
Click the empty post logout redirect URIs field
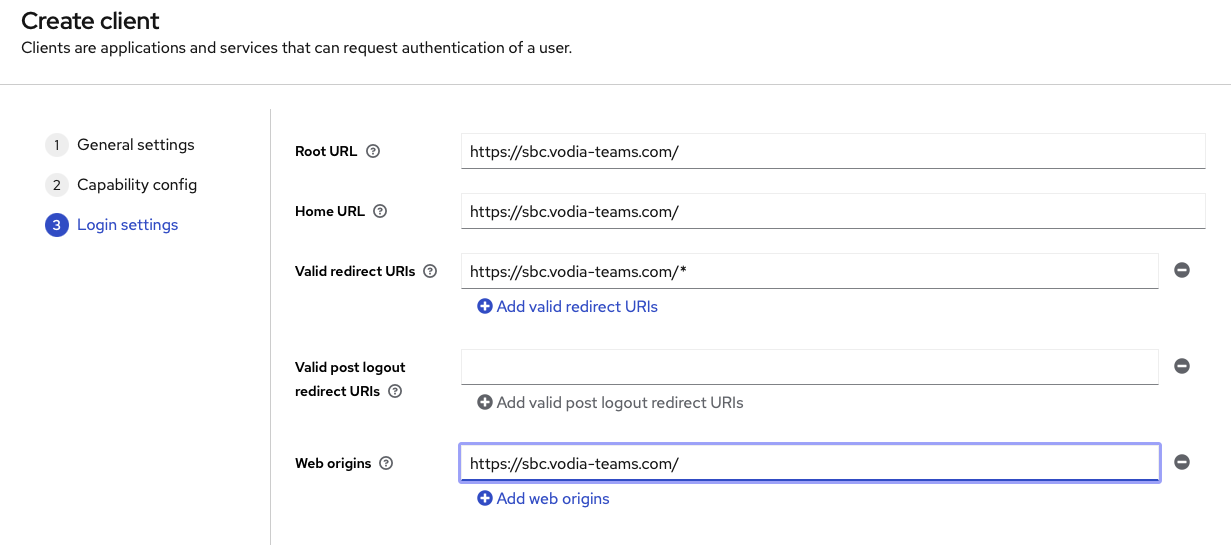810,367
